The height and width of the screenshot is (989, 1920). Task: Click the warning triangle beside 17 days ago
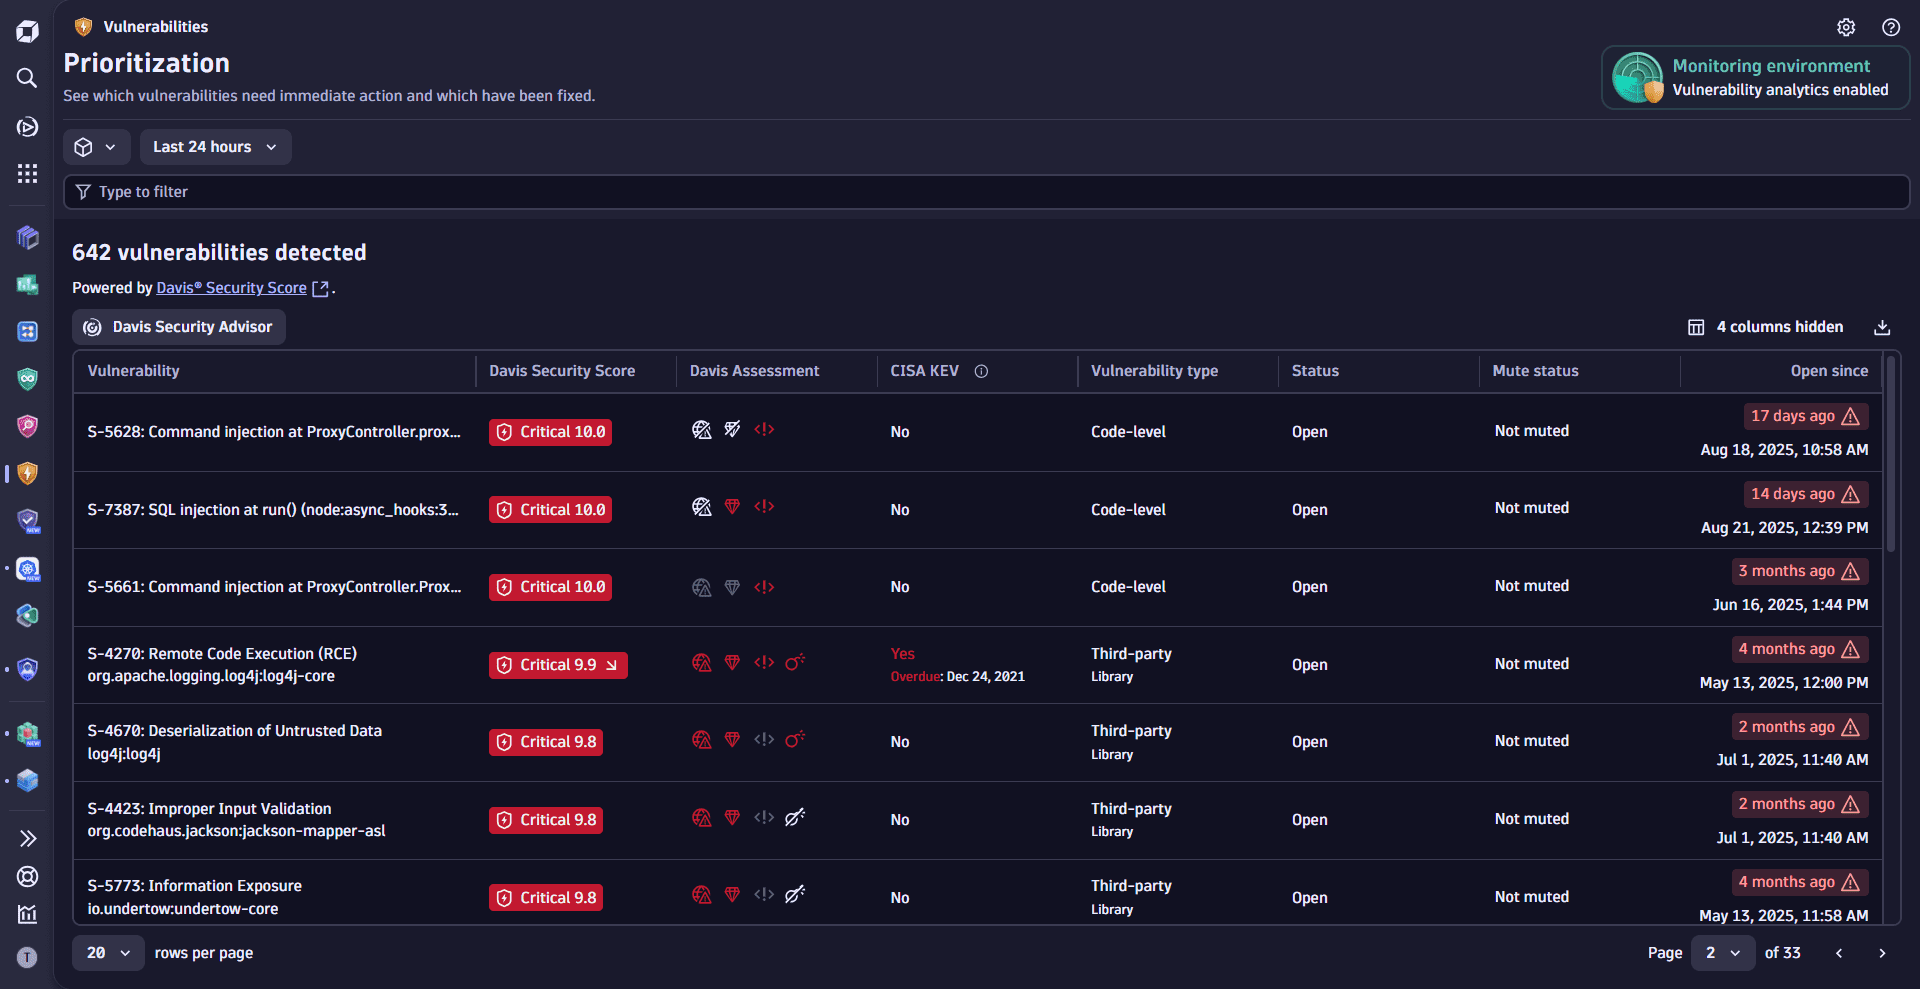pyautogui.click(x=1851, y=416)
